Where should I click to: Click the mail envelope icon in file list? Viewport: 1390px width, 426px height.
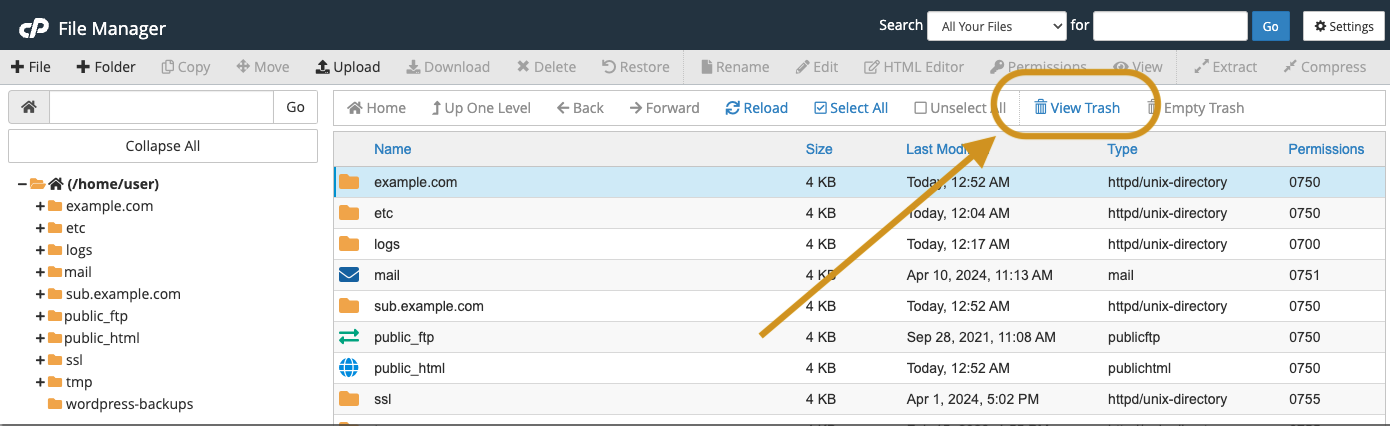pos(349,275)
